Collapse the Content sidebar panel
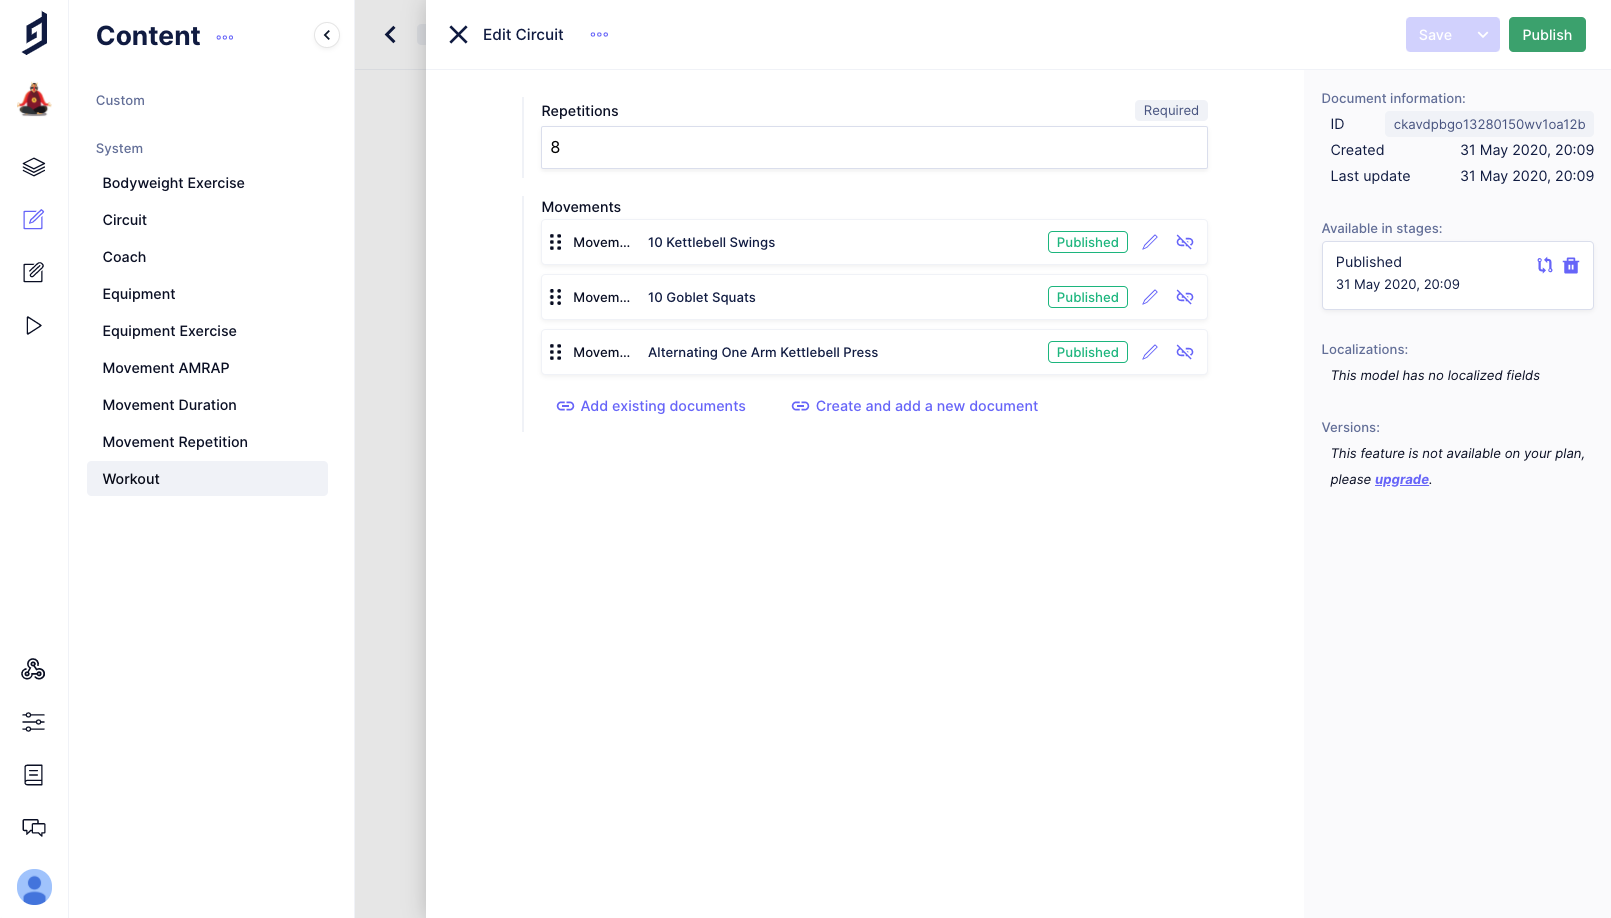Image resolution: width=1611 pixels, height=918 pixels. [x=327, y=35]
